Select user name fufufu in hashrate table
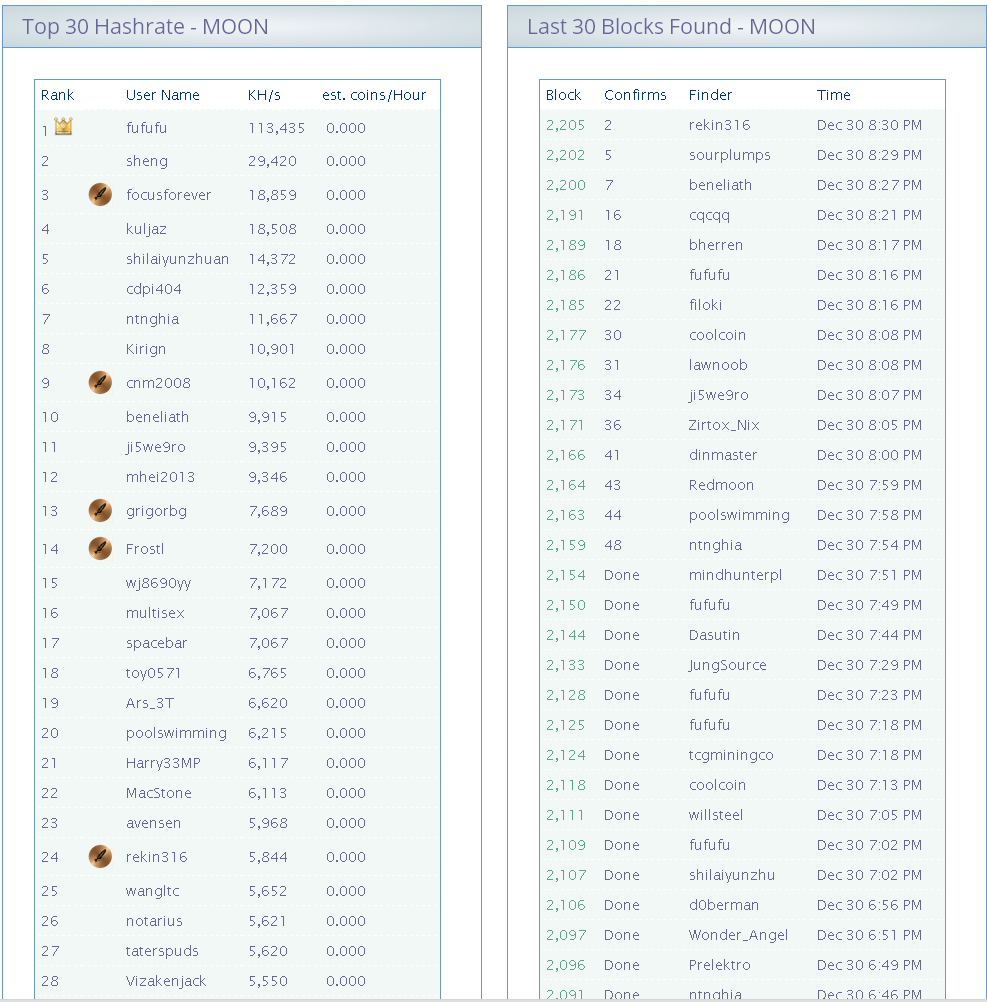This screenshot has width=987, height=1002. point(146,128)
